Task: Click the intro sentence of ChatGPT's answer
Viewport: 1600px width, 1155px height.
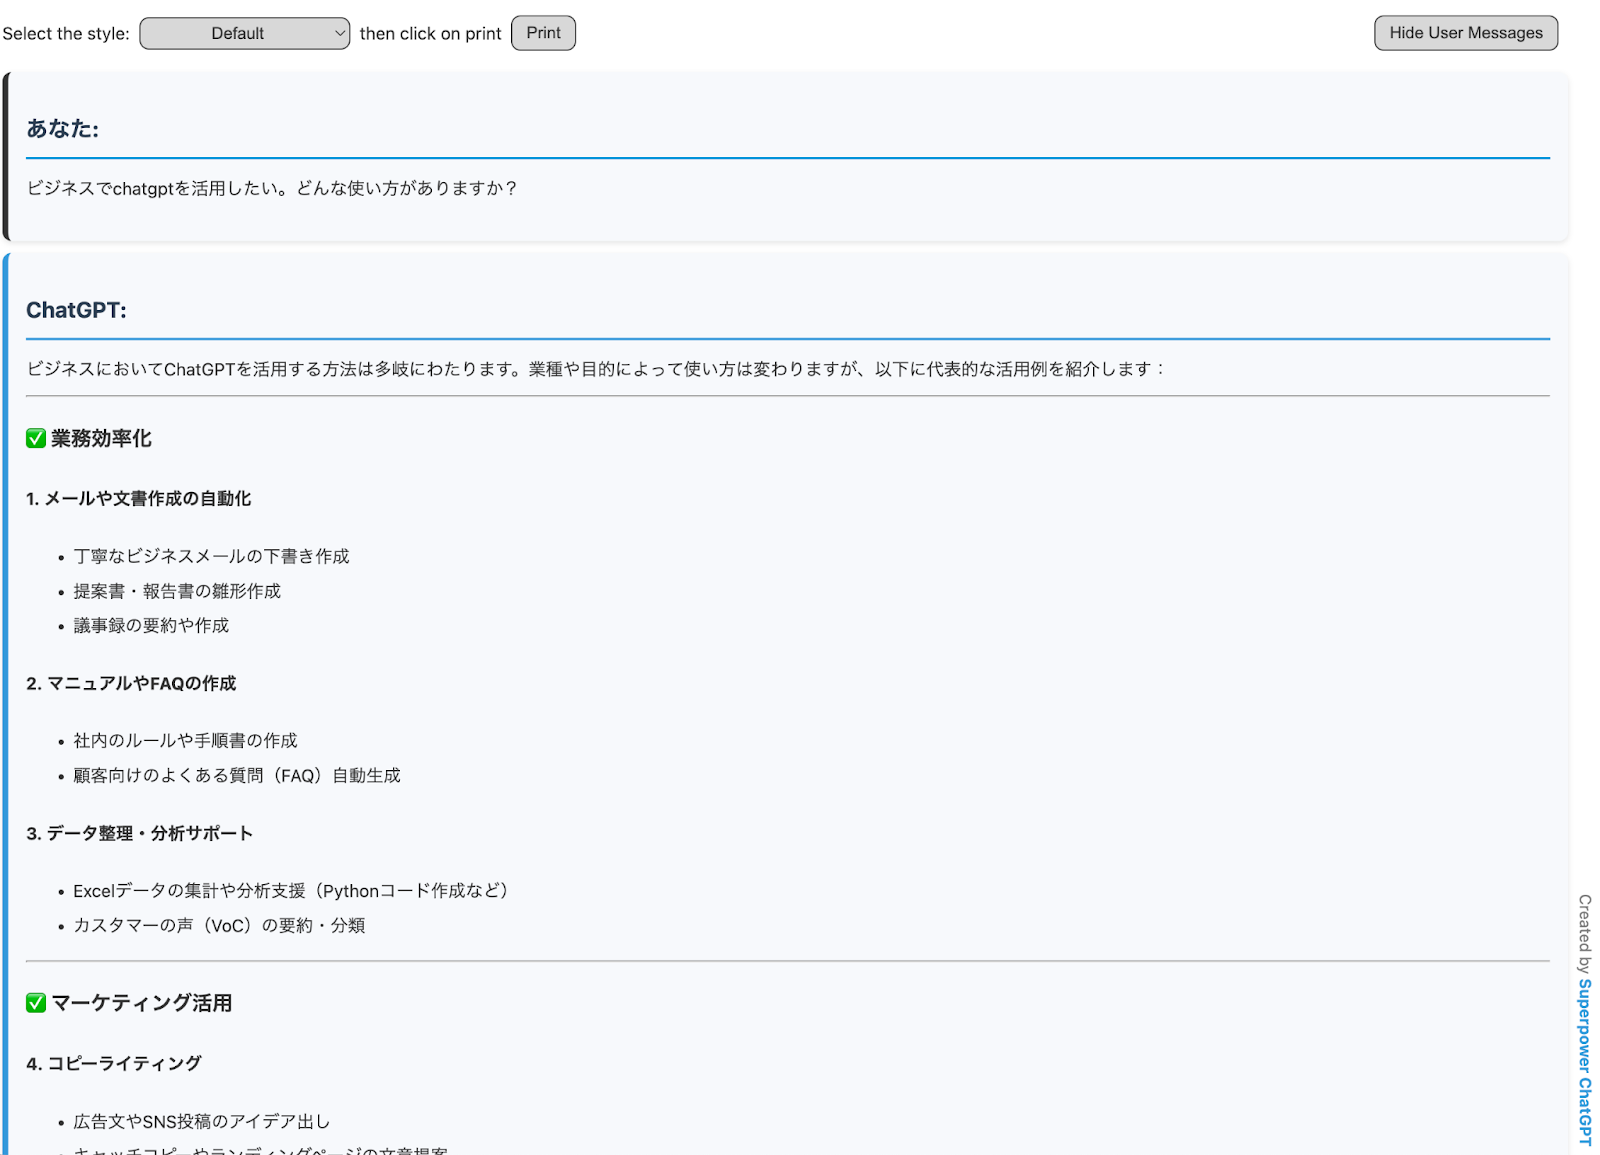Action: (596, 367)
